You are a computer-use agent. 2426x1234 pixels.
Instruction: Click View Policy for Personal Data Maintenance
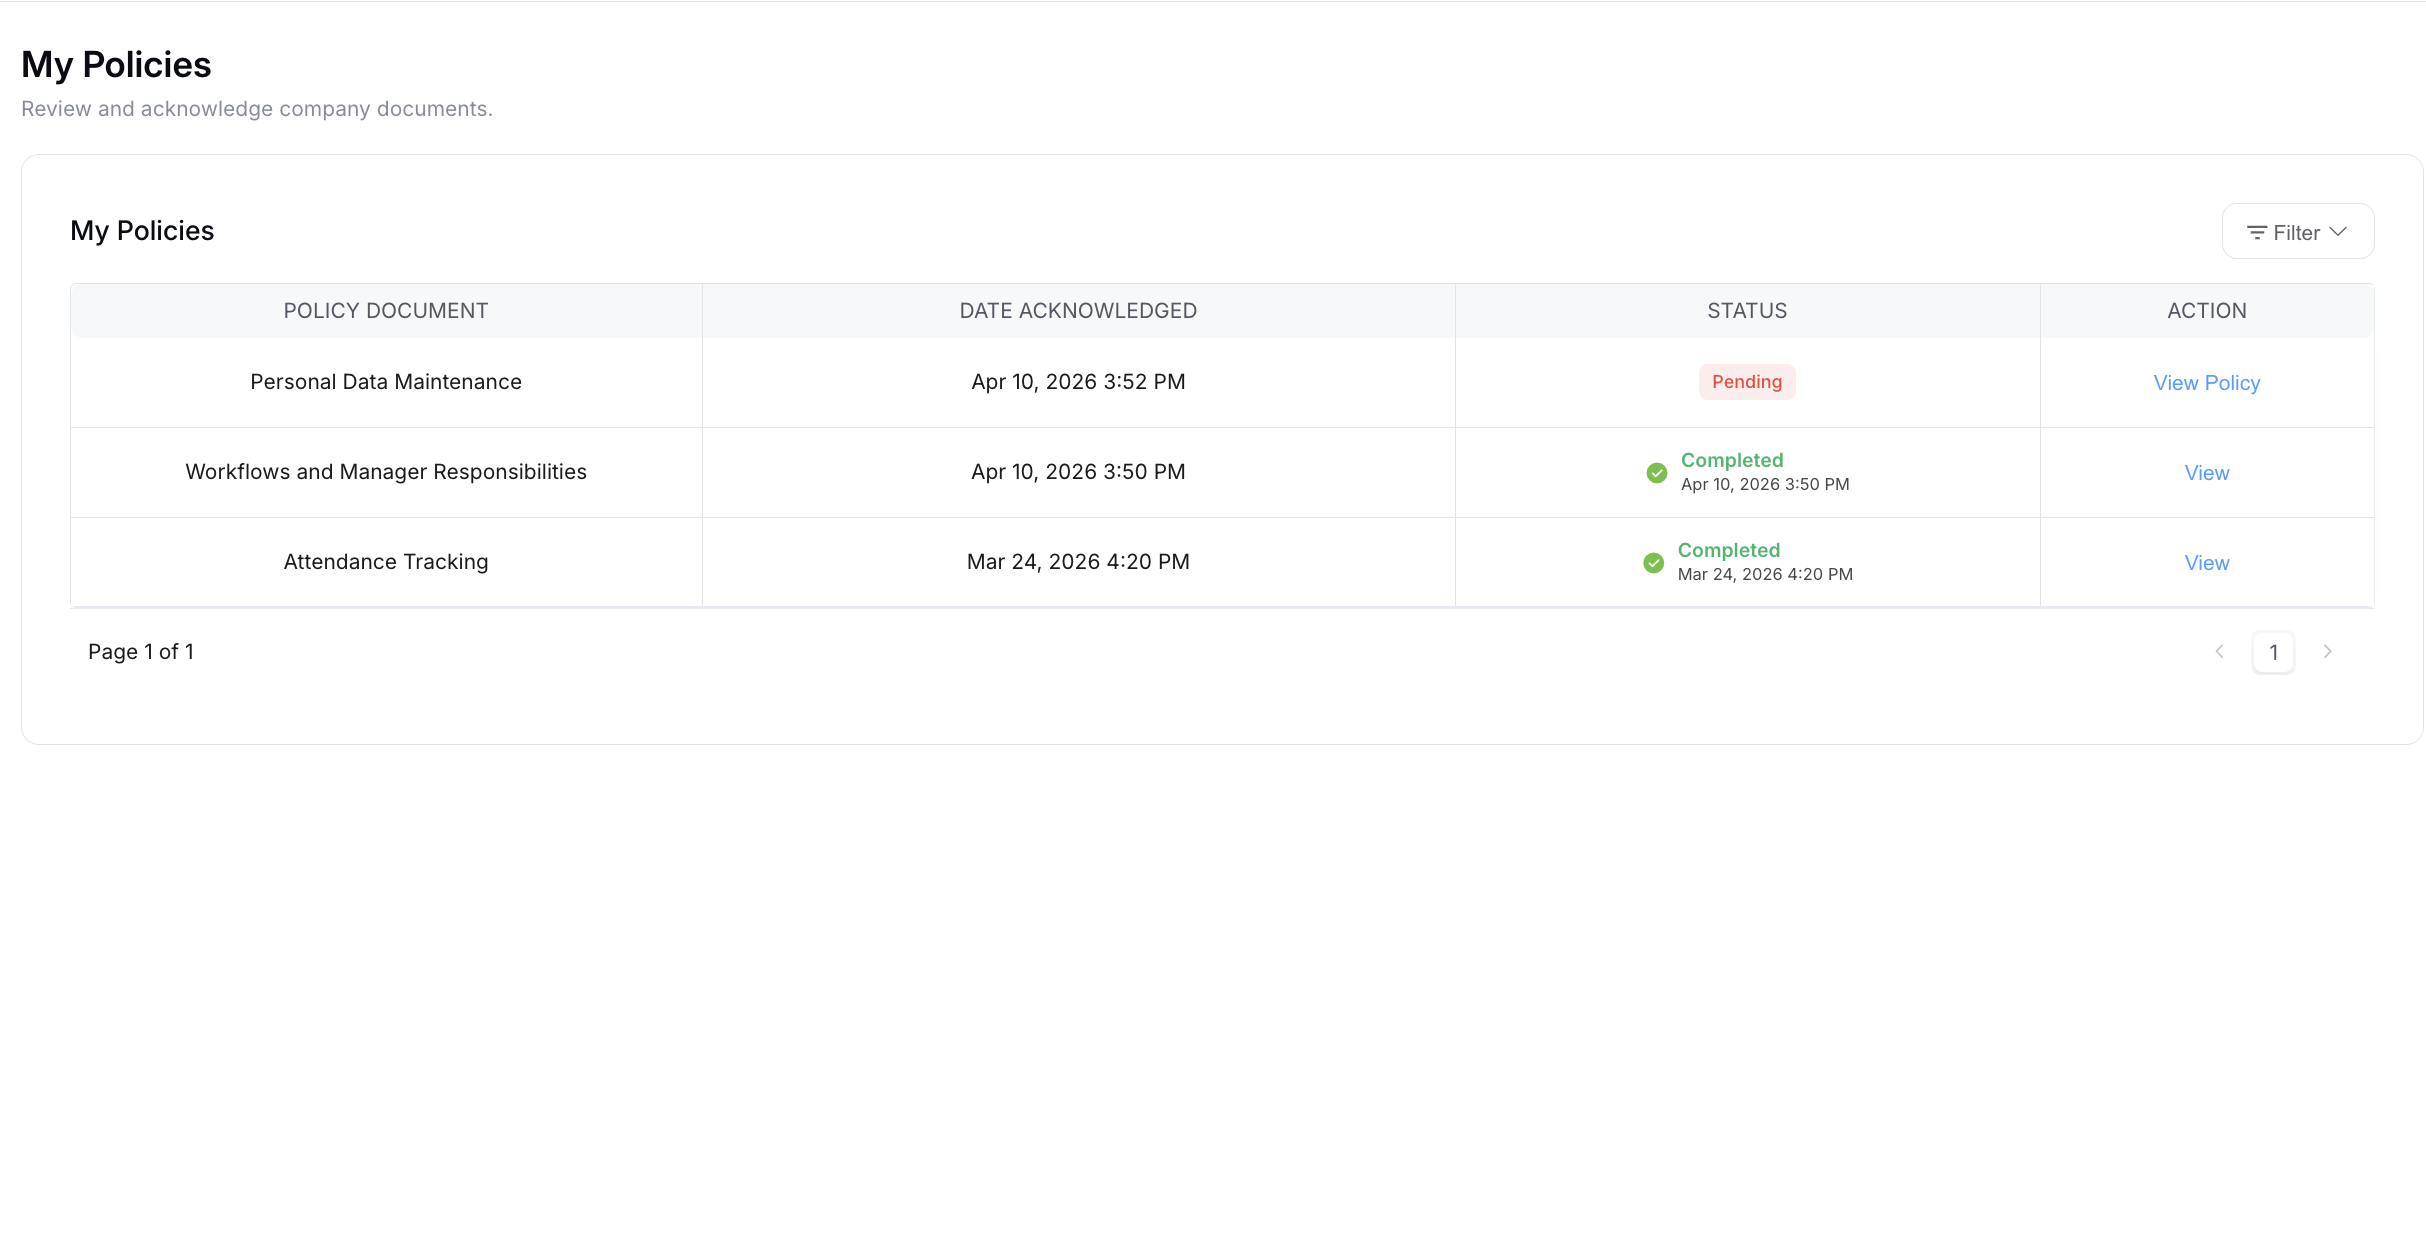click(x=2206, y=383)
